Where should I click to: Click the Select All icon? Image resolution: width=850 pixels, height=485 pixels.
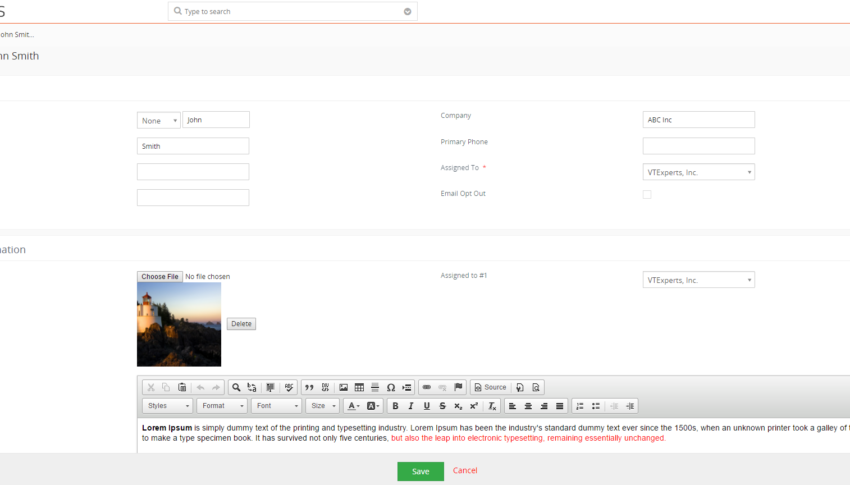[270, 387]
